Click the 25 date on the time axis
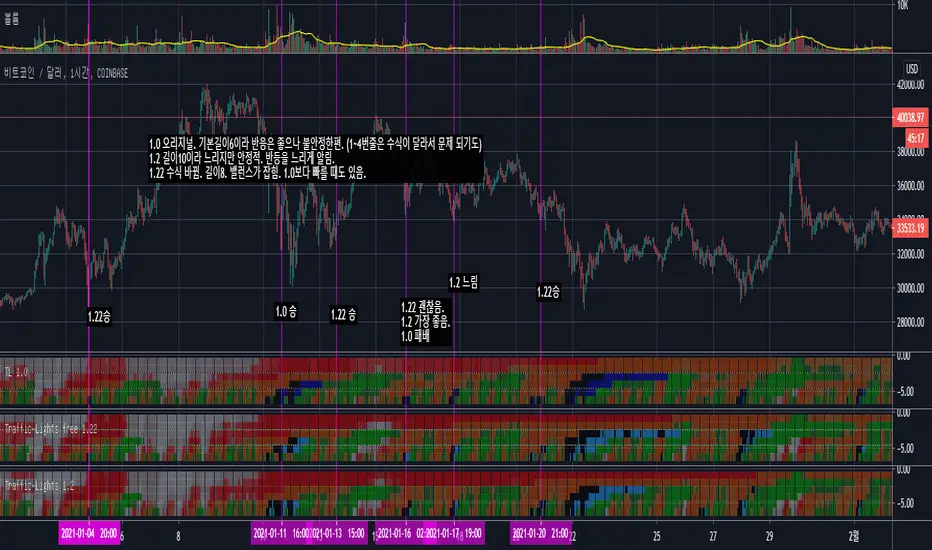The image size is (932, 550). coord(657,536)
